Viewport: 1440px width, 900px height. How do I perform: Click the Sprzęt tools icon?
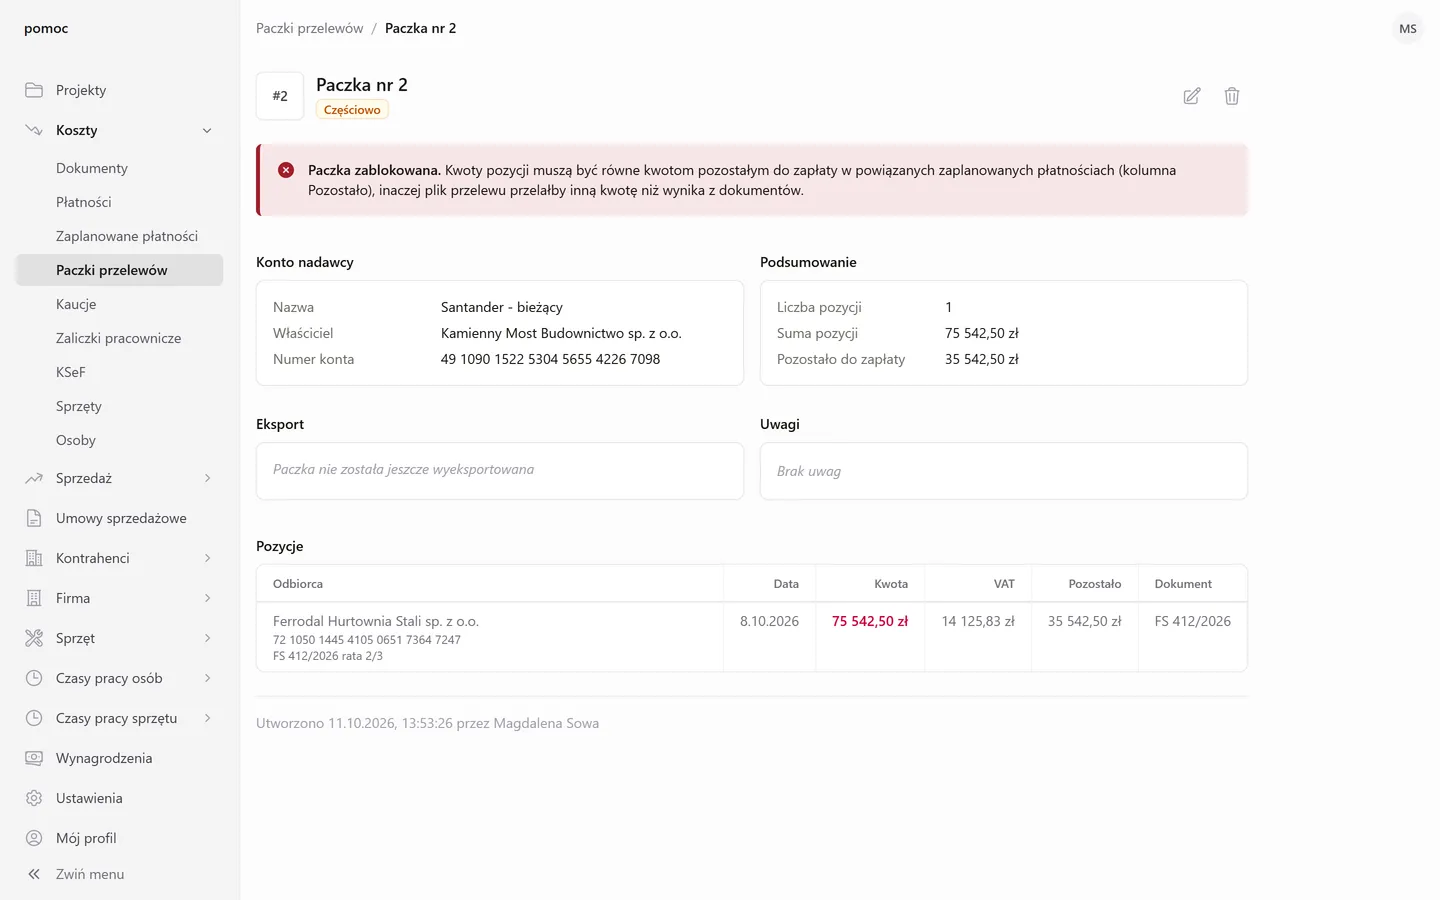tap(34, 638)
